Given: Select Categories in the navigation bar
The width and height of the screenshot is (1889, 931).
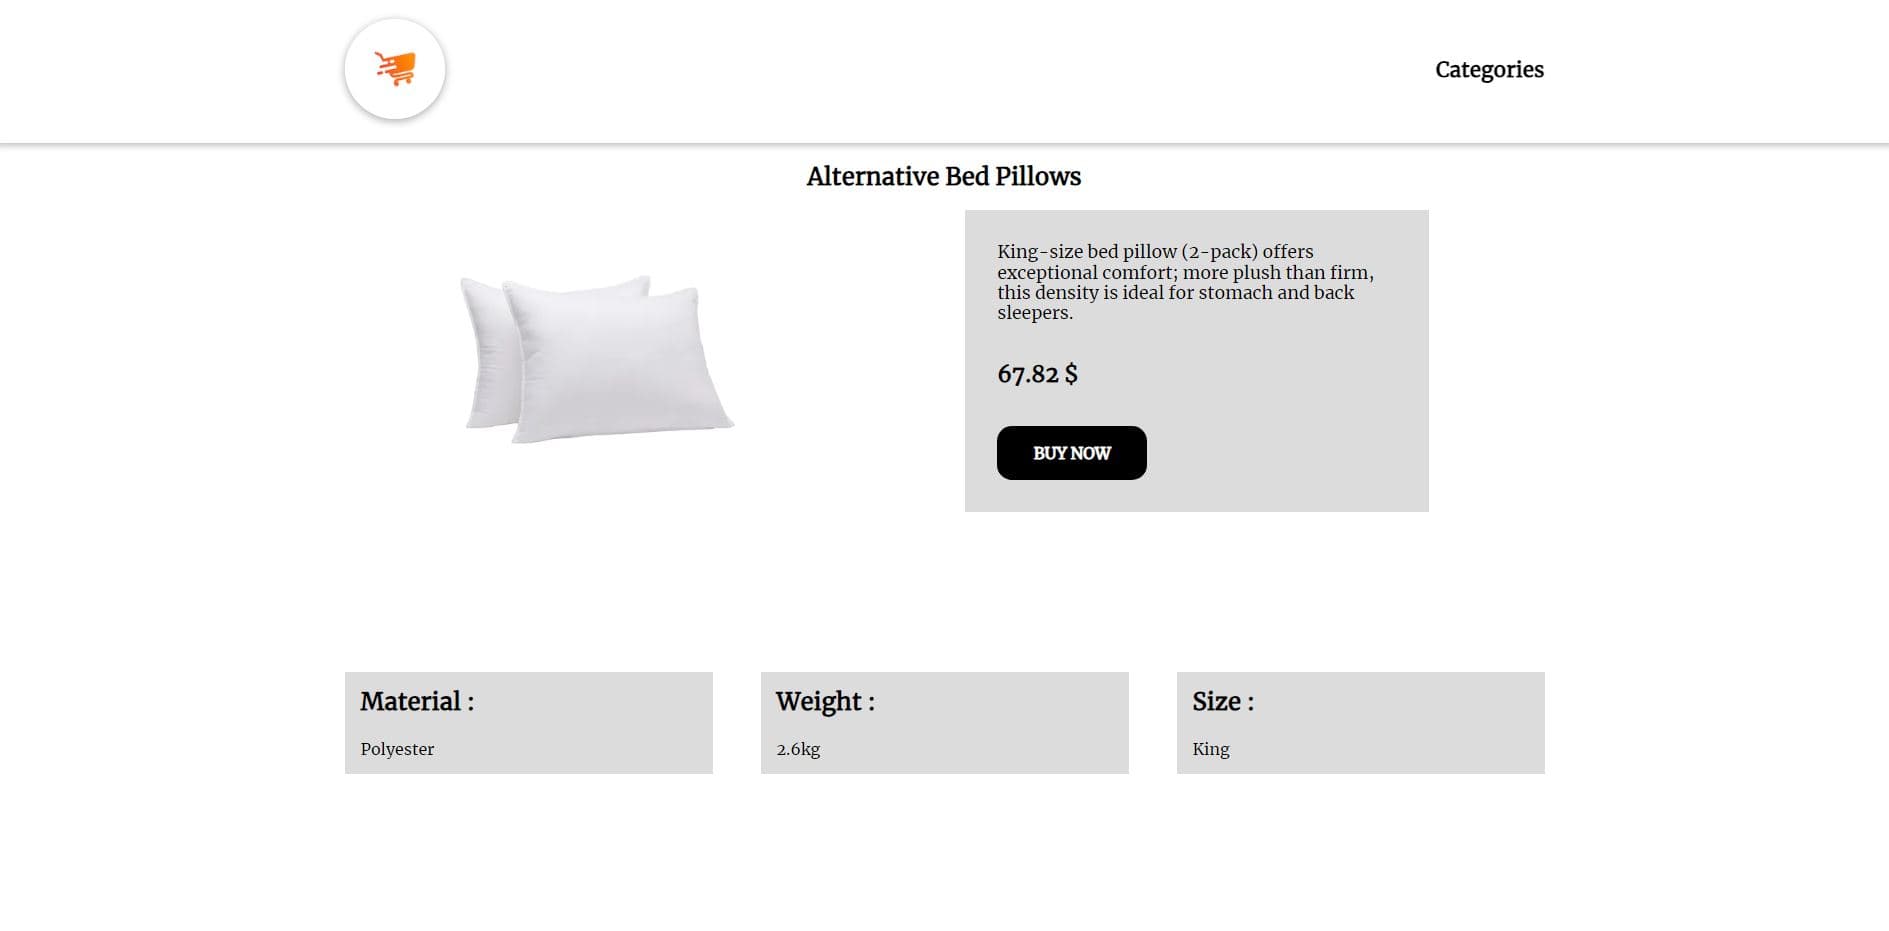Looking at the screenshot, I should click(1489, 69).
